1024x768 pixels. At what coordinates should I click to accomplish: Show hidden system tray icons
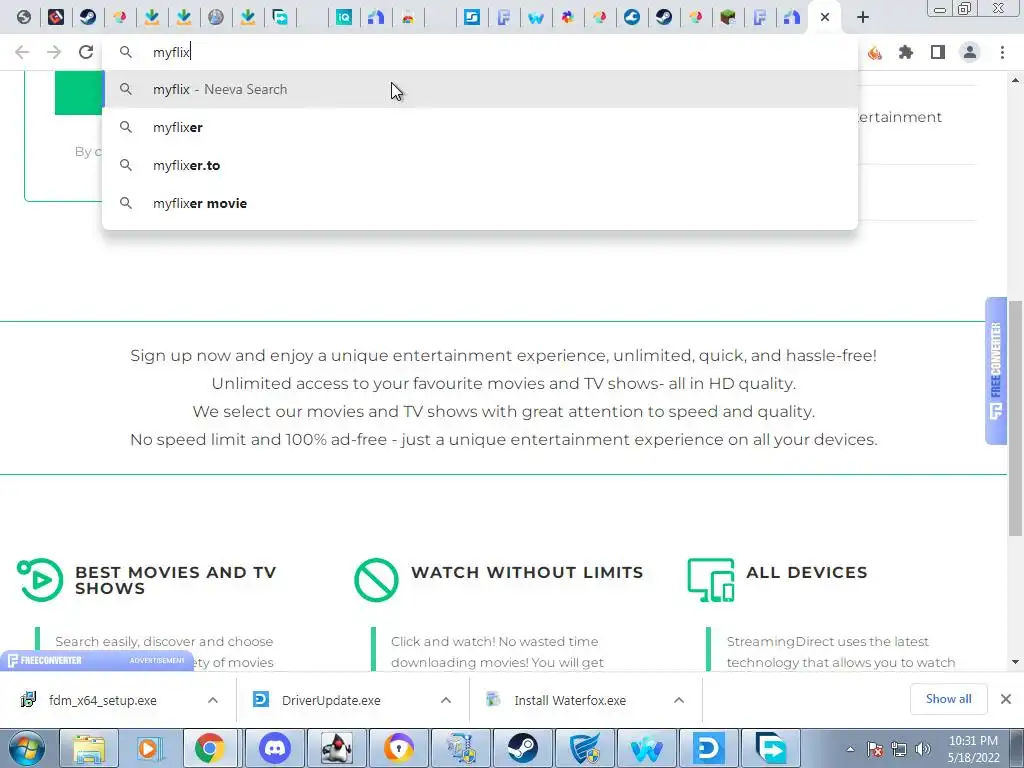pyautogui.click(x=850, y=749)
